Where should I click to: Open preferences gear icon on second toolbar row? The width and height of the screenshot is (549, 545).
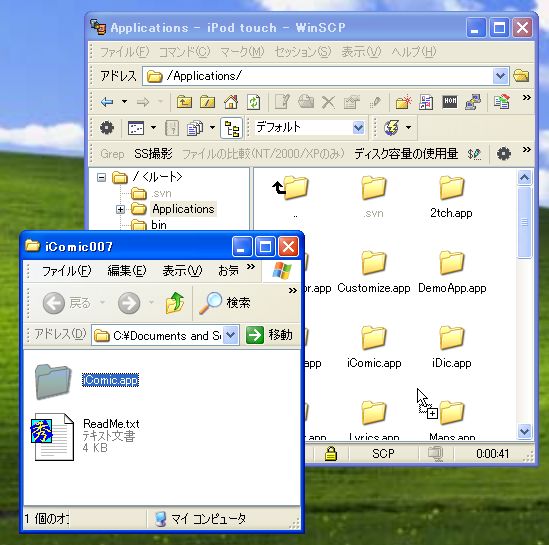(107, 128)
